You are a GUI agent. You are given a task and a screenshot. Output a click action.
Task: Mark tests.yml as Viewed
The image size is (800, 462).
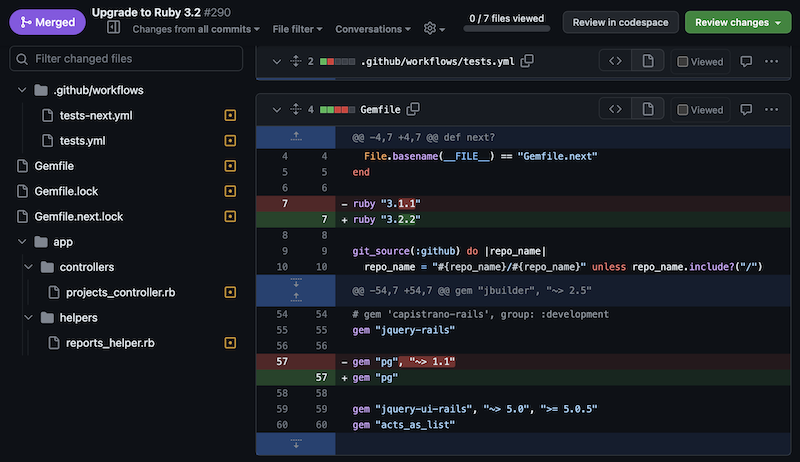point(700,62)
